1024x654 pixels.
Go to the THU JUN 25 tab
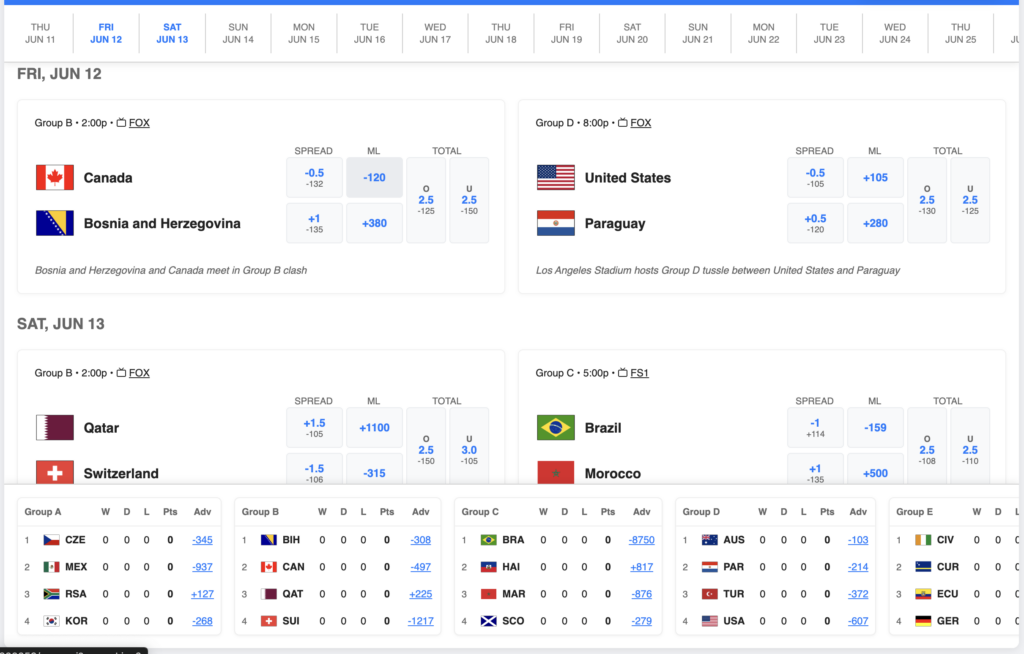coord(961,33)
